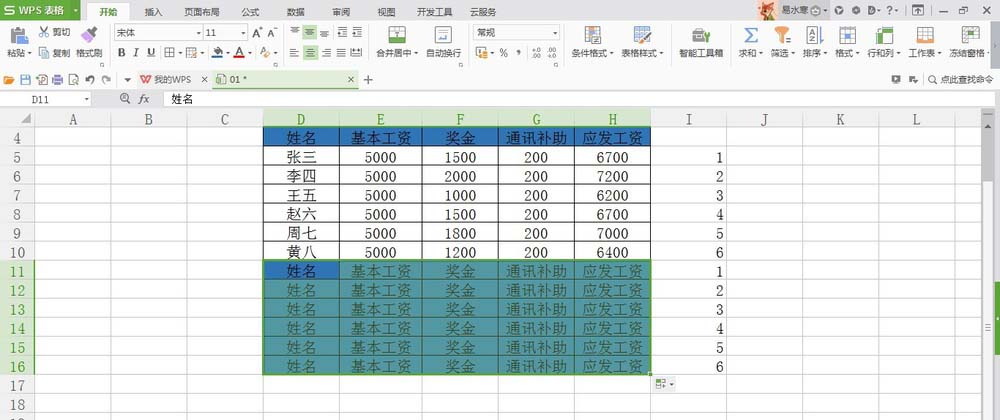The image size is (1000, 420).
Task: Decrease decimal places
Action: pyautogui.click(x=552, y=53)
